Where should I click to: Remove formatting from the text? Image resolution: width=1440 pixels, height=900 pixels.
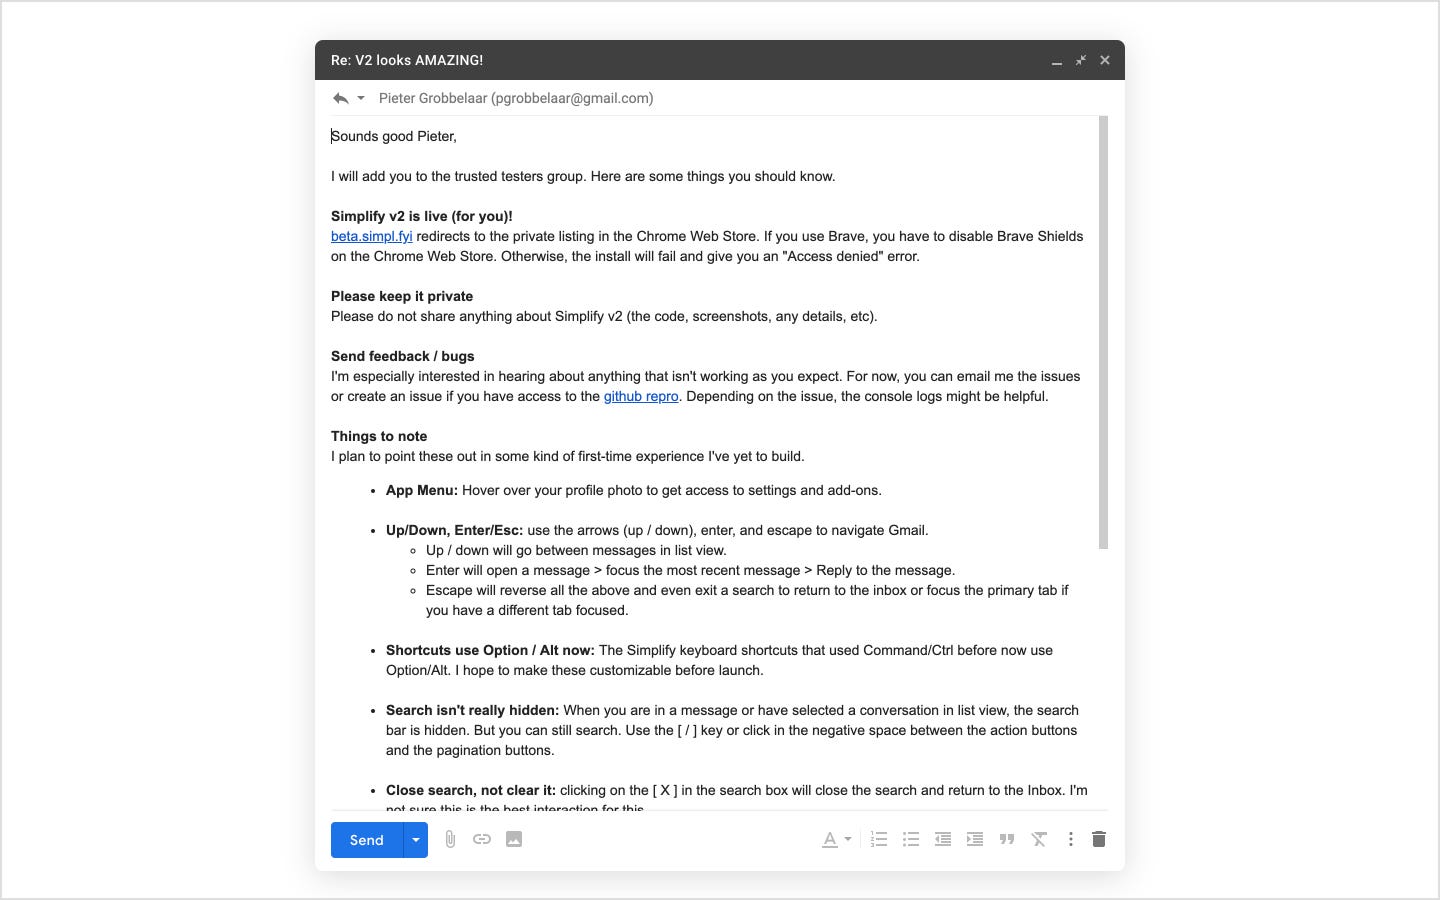1039,839
